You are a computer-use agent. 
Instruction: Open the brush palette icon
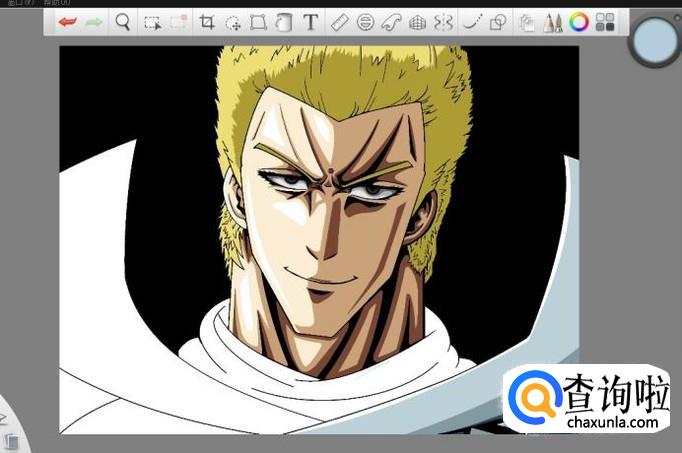553,23
